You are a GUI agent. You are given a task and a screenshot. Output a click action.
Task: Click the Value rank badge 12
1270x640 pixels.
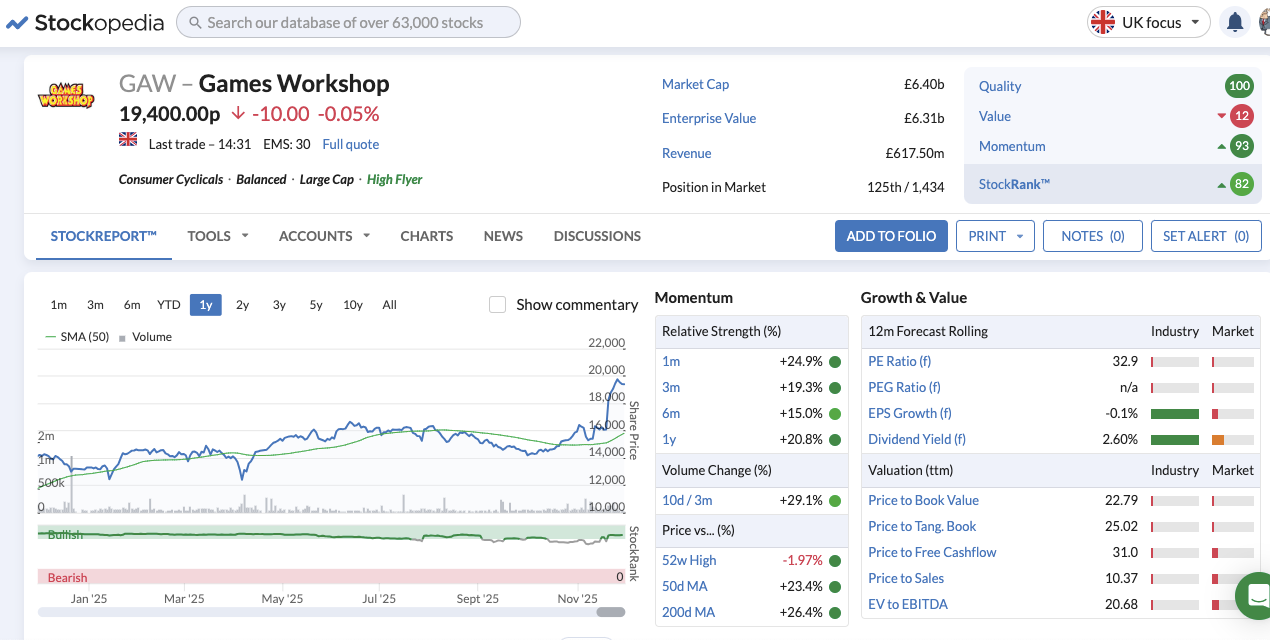[1242, 116]
